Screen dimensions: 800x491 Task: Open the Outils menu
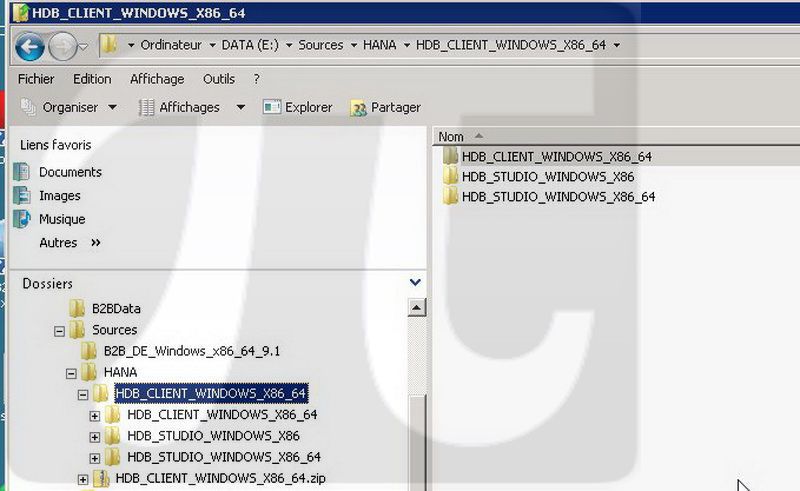[219, 79]
